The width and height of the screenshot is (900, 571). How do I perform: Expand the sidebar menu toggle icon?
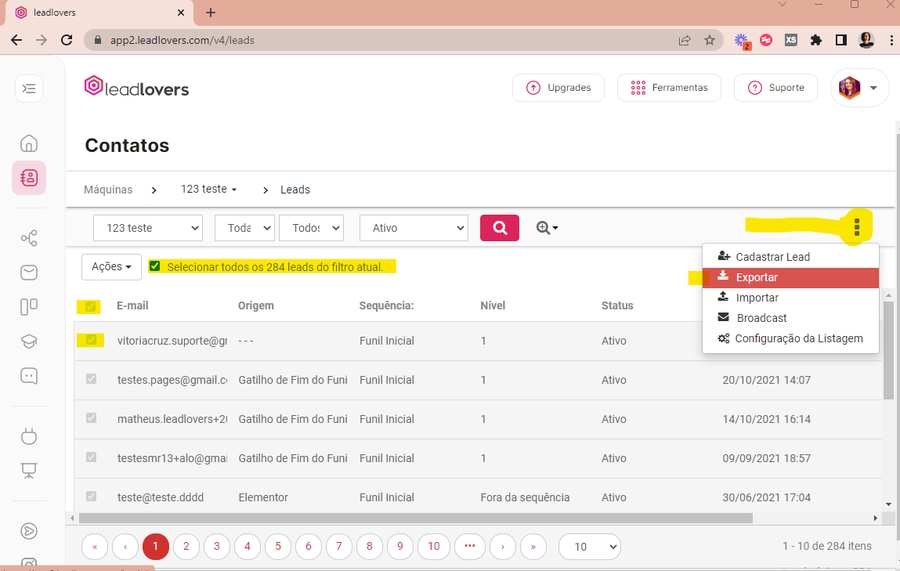[29, 89]
